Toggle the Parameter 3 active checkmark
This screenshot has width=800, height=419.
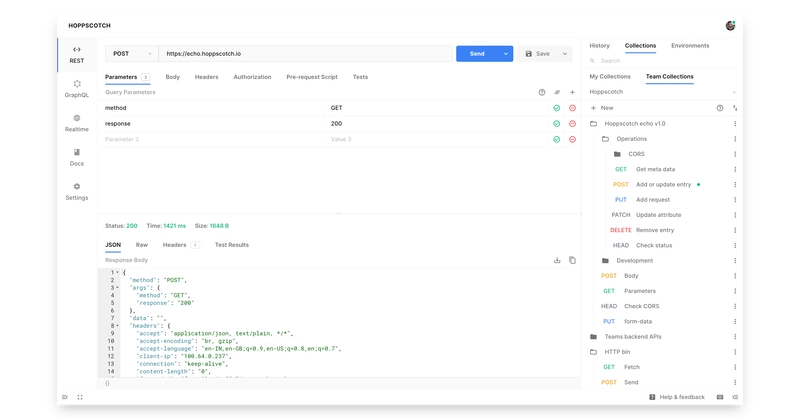557,139
